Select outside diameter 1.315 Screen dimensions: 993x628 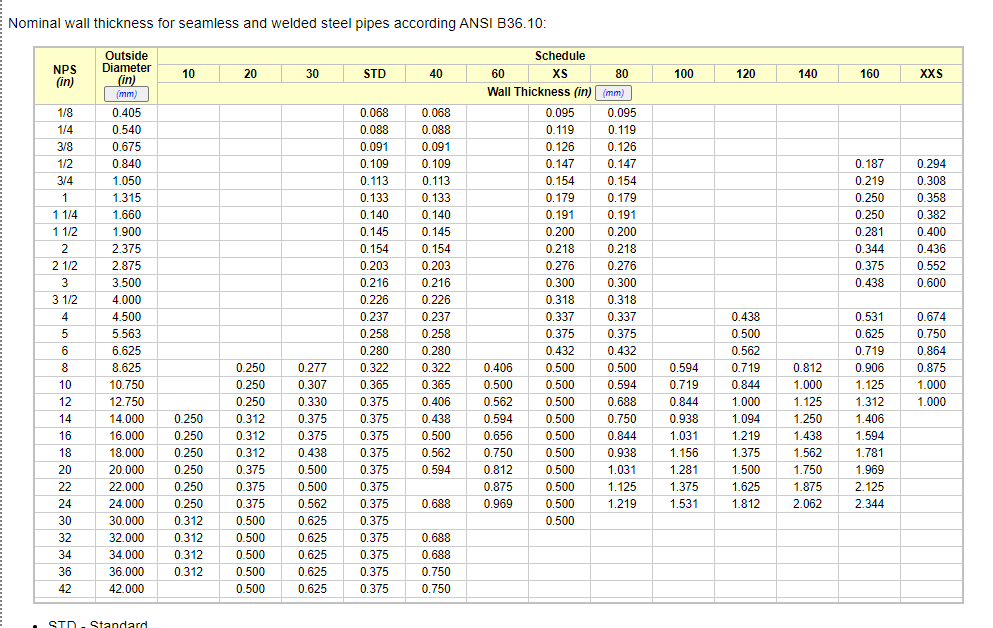(x=127, y=198)
